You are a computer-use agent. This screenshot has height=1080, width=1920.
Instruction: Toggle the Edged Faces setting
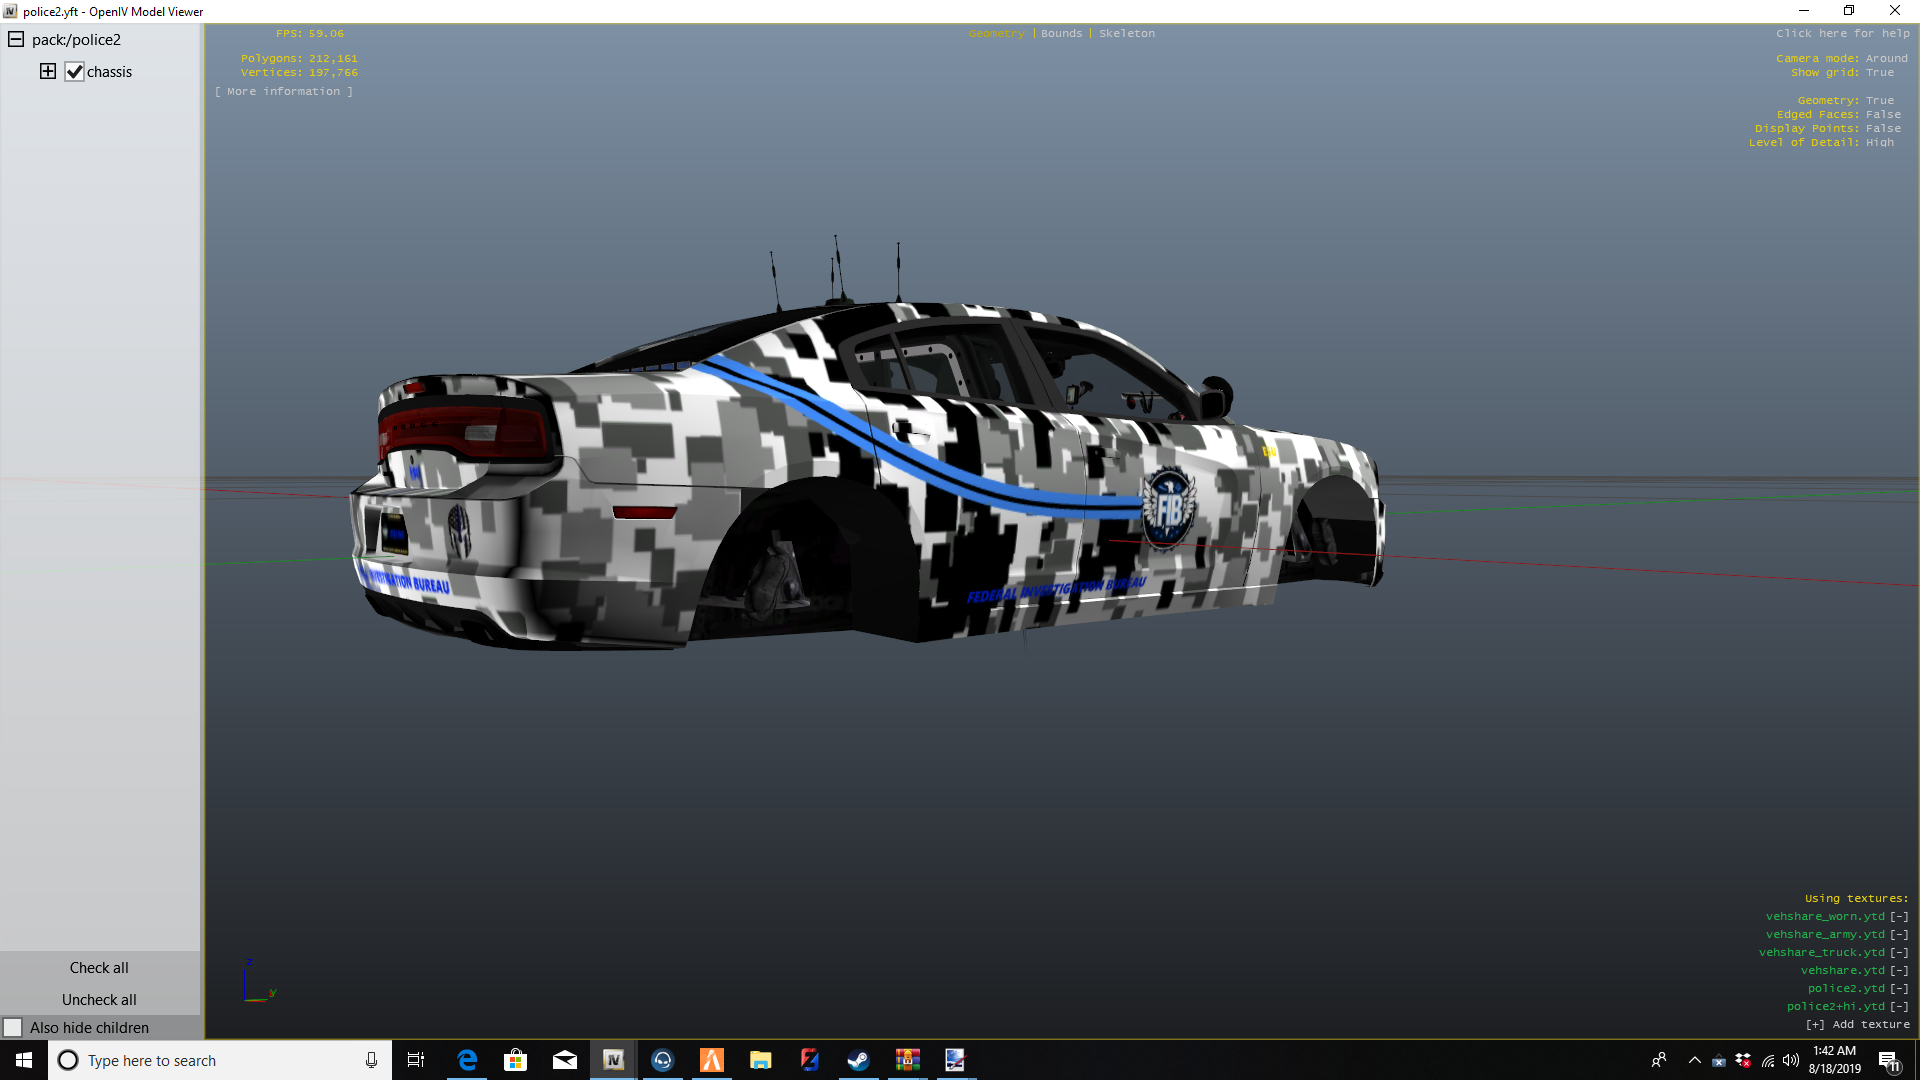[x=1883, y=115]
